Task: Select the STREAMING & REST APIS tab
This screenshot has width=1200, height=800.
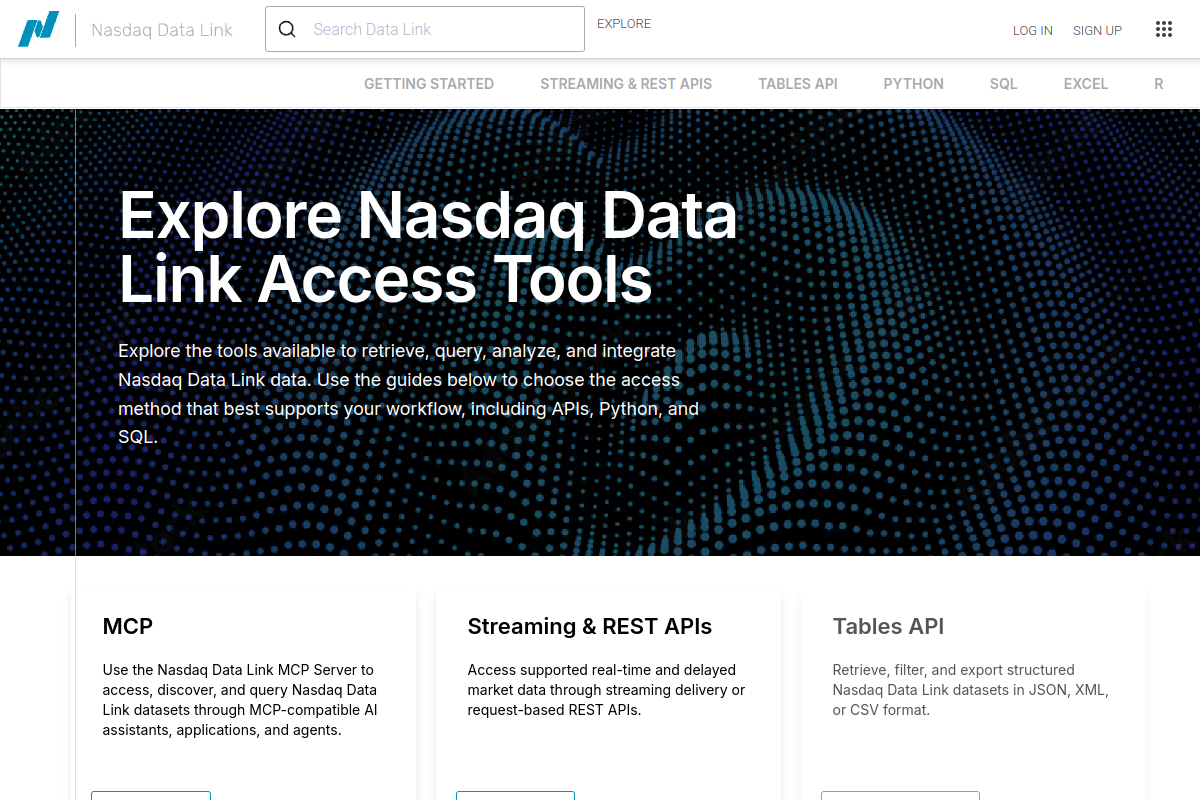Action: pos(626,84)
